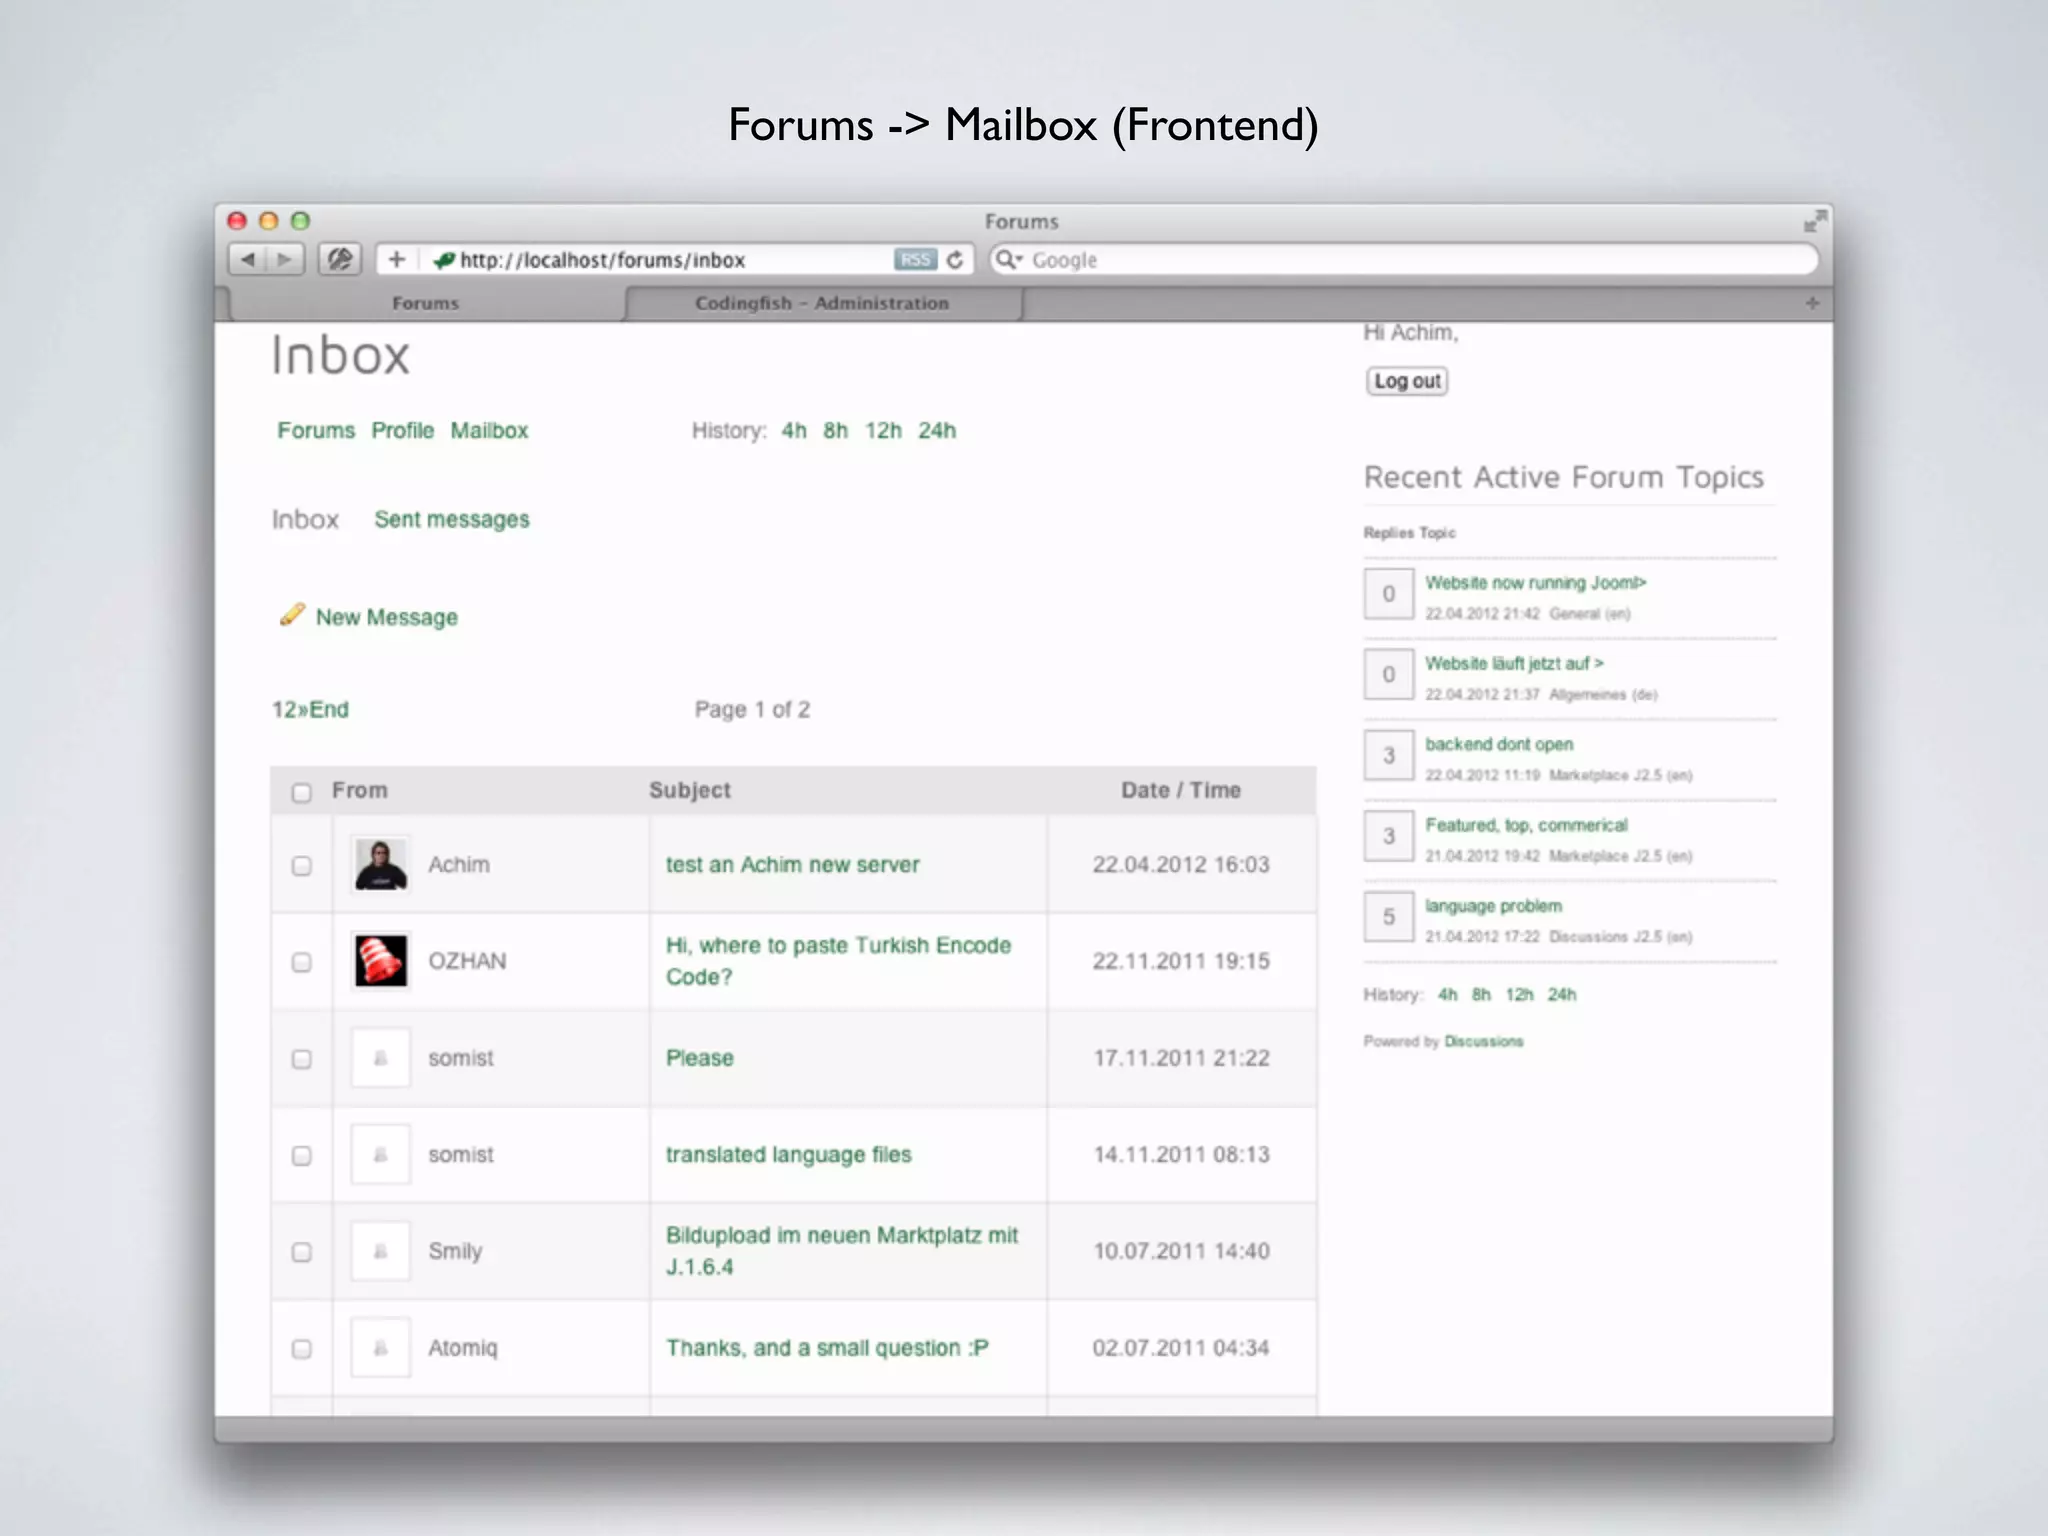Check the OZHAN message checkbox

pyautogui.click(x=301, y=962)
